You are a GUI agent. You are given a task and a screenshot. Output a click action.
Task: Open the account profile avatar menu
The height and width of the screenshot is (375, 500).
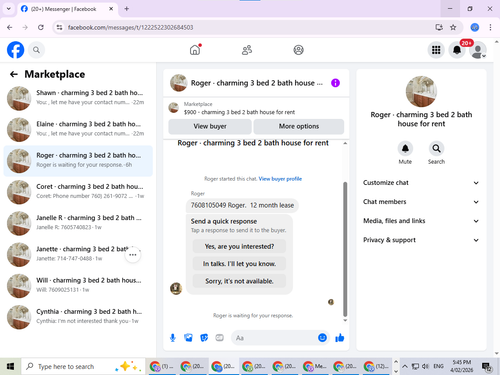[478, 50]
